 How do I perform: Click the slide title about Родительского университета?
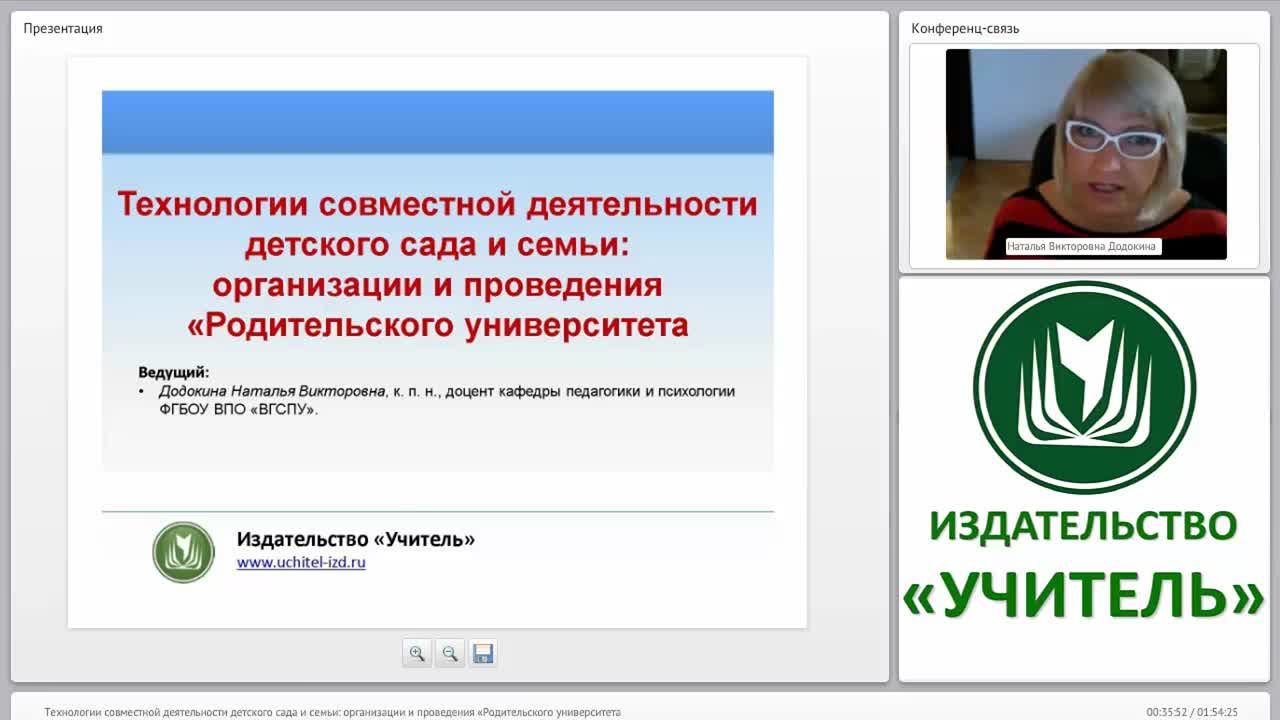point(438,264)
